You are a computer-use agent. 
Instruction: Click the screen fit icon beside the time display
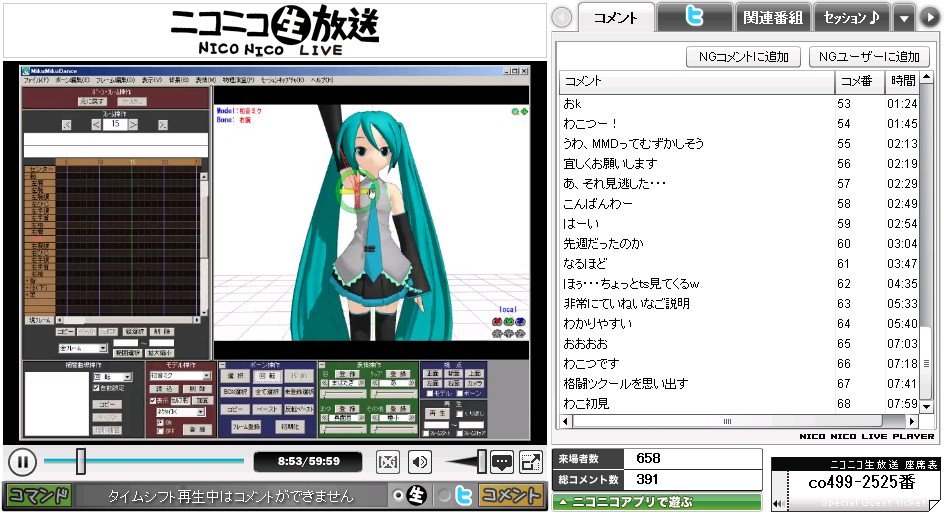pos(388,462)
